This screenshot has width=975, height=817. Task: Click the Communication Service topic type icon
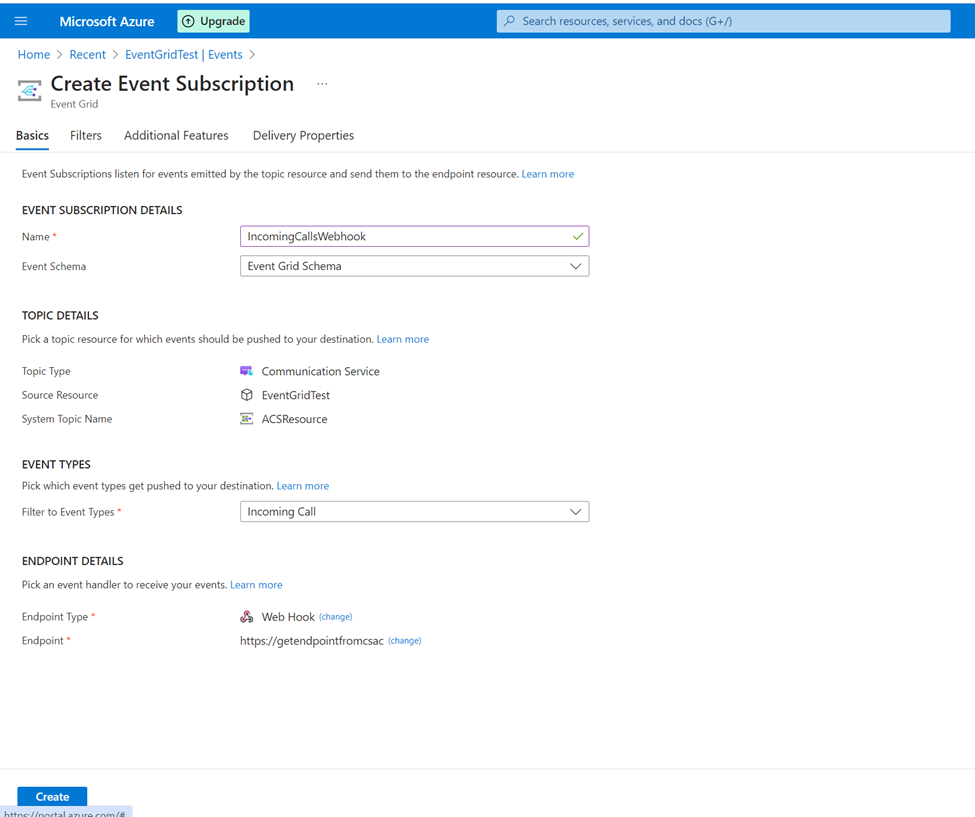247,370
